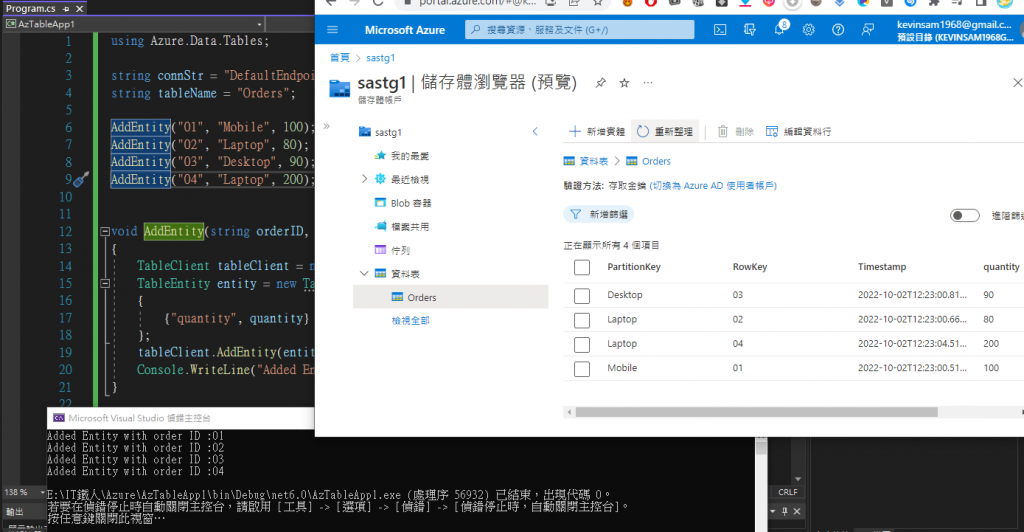This screenshot has height=532, width=1024.
Task: Click the refresh button in table toolbar
Action: point(665,132)
